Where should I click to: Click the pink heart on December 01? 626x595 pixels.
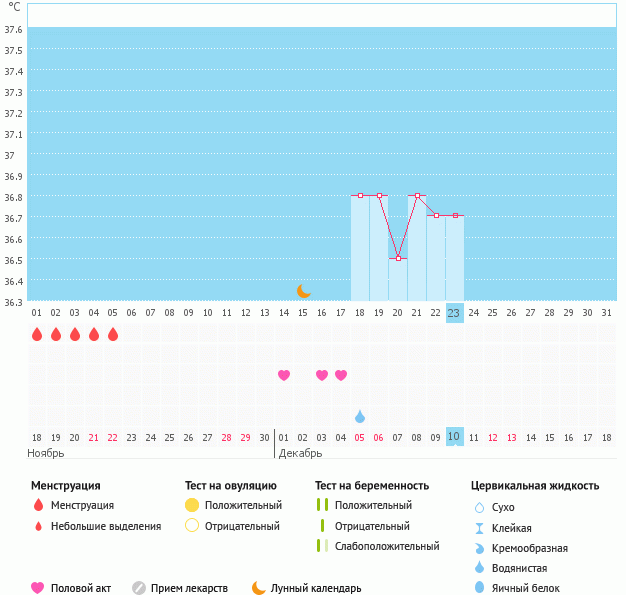pos(284,375)
